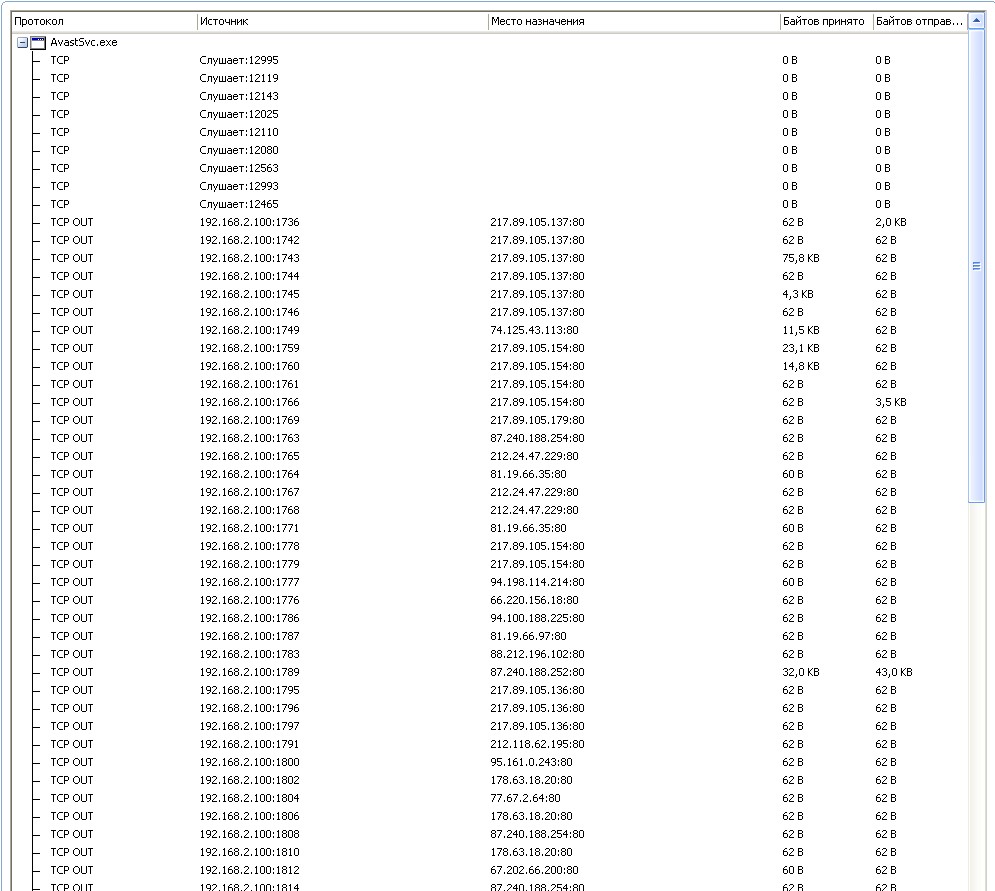
Task: Select source 192.168.2.100:1736
Action: coord(249,222)
